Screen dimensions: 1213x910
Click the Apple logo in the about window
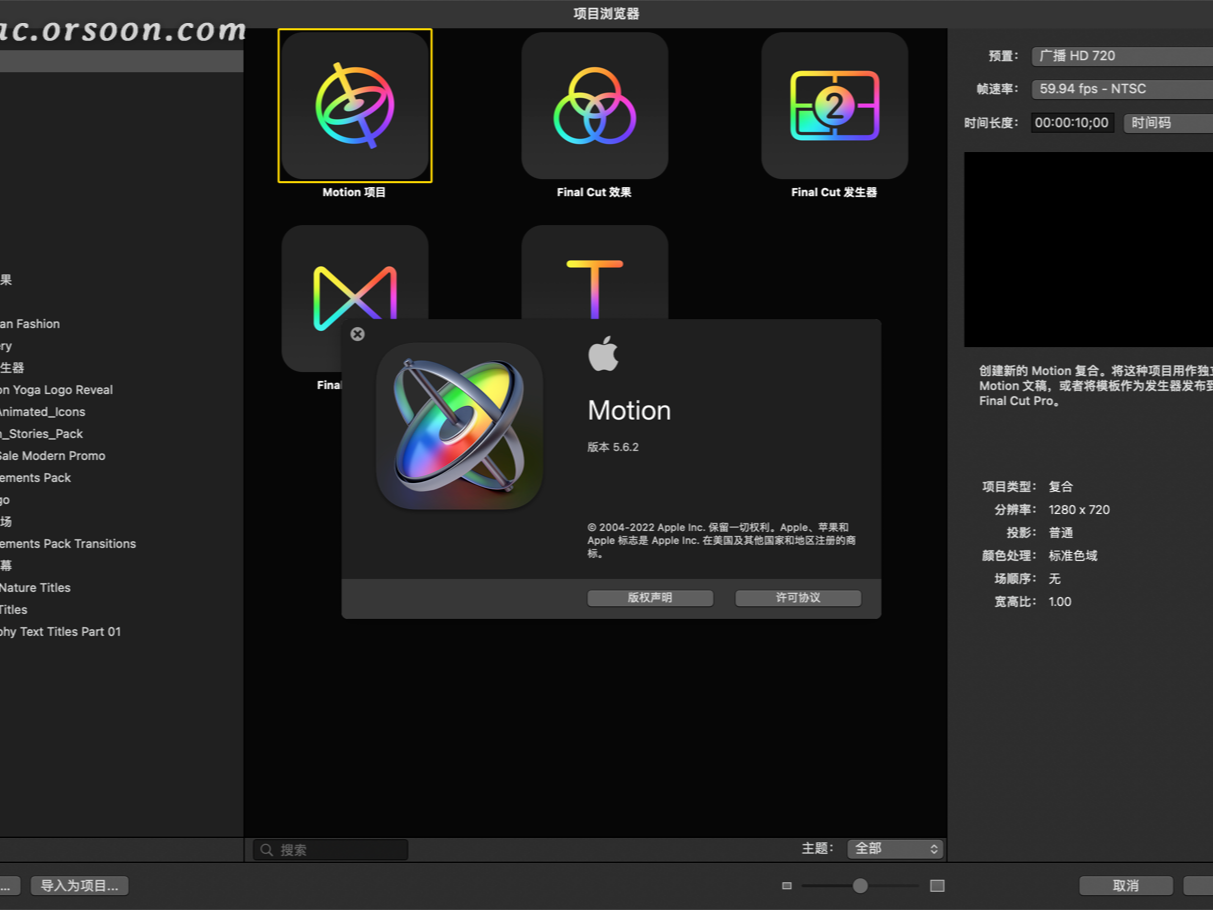point(604,353)
